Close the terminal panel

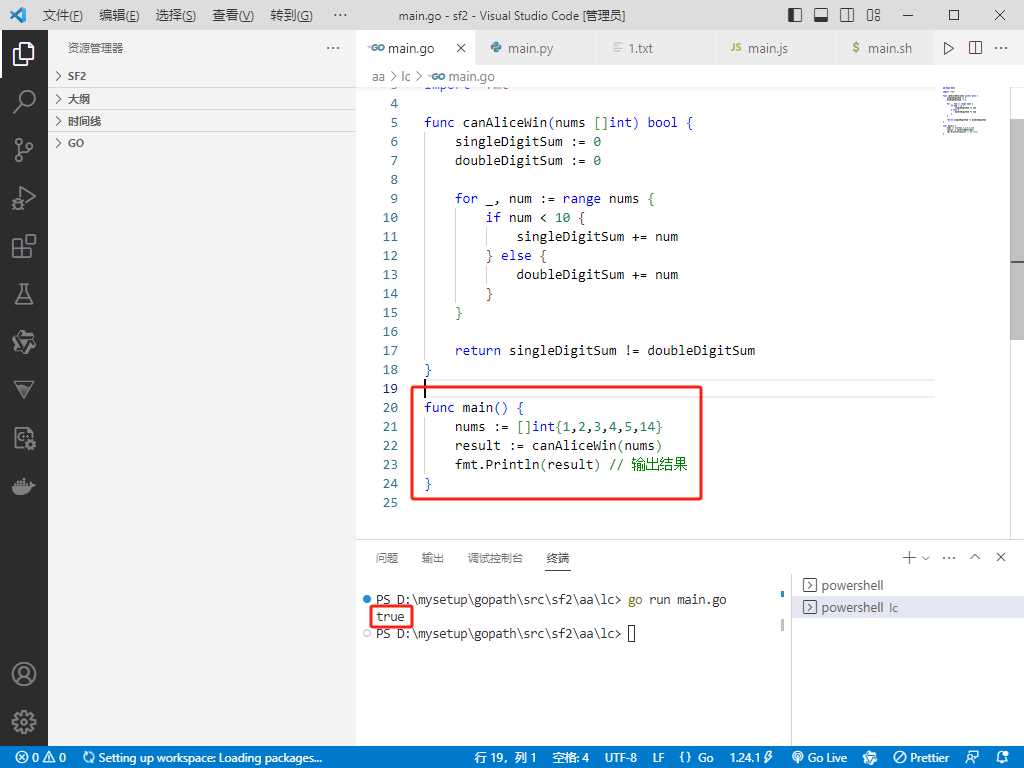(1000, 557)
